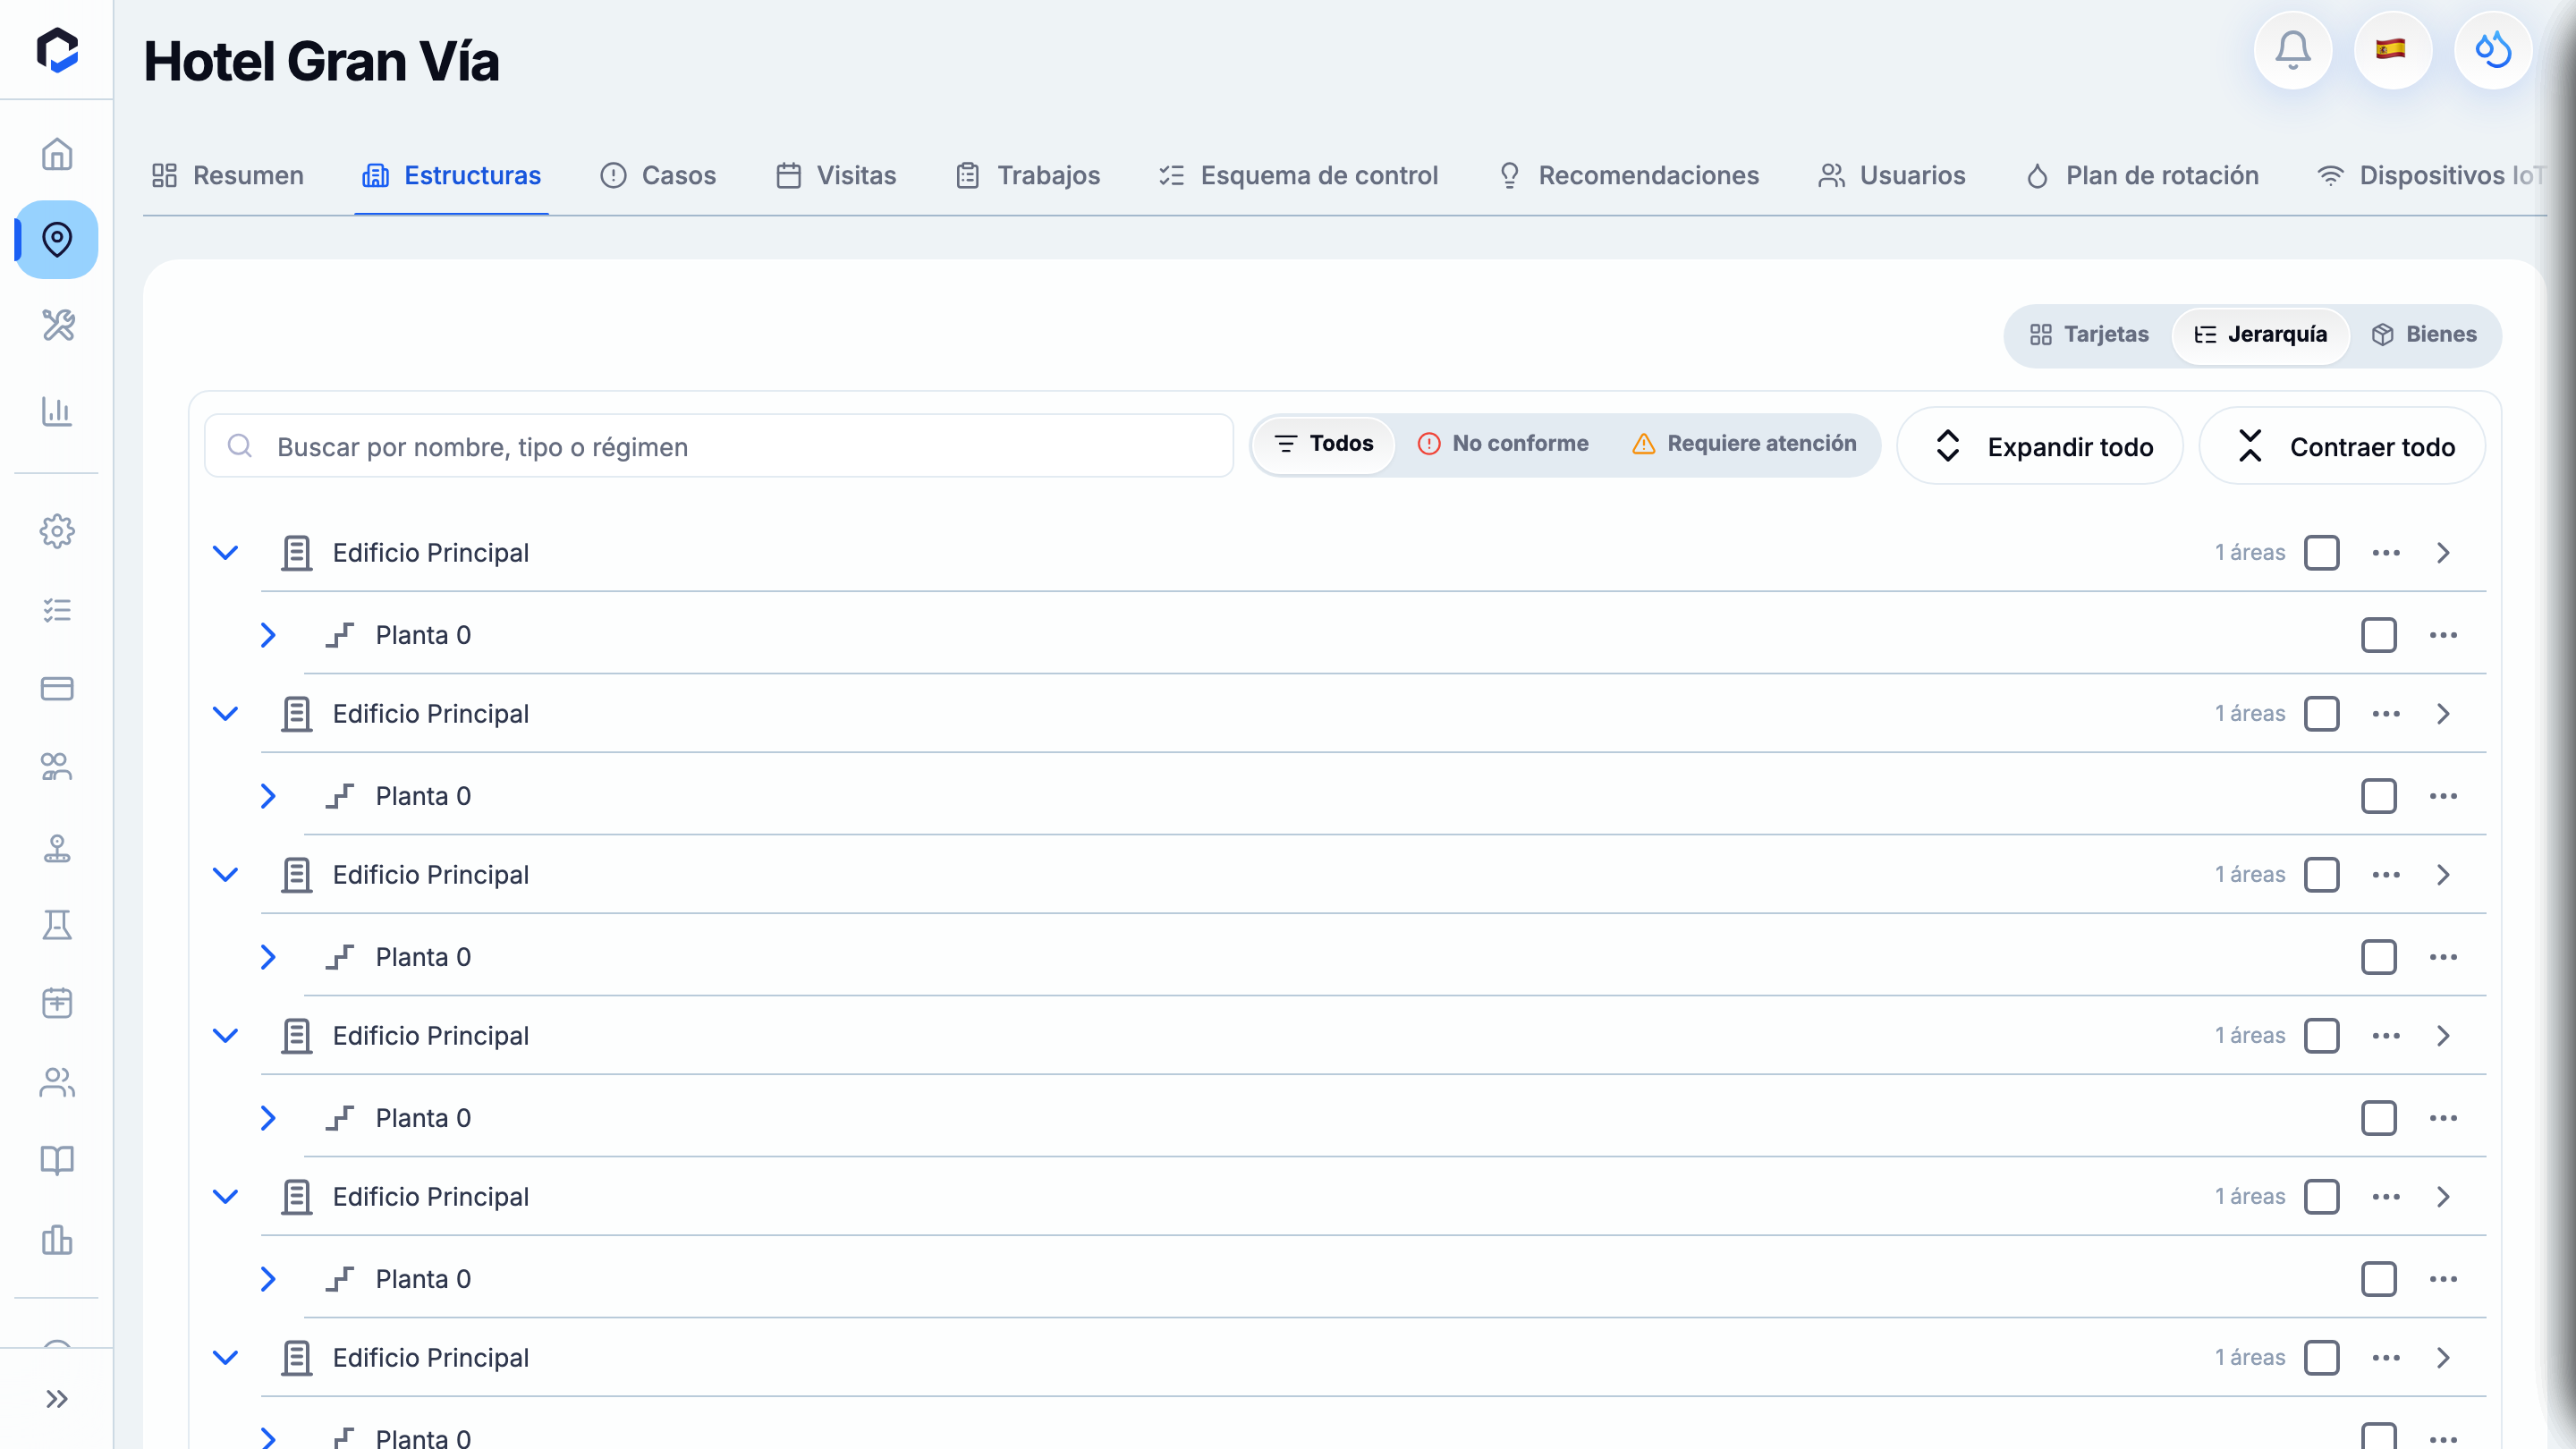The height and width of the screenshot is (1449, 2576).
Task: Select the Jerarquía view option
Action: [2260, 335]
